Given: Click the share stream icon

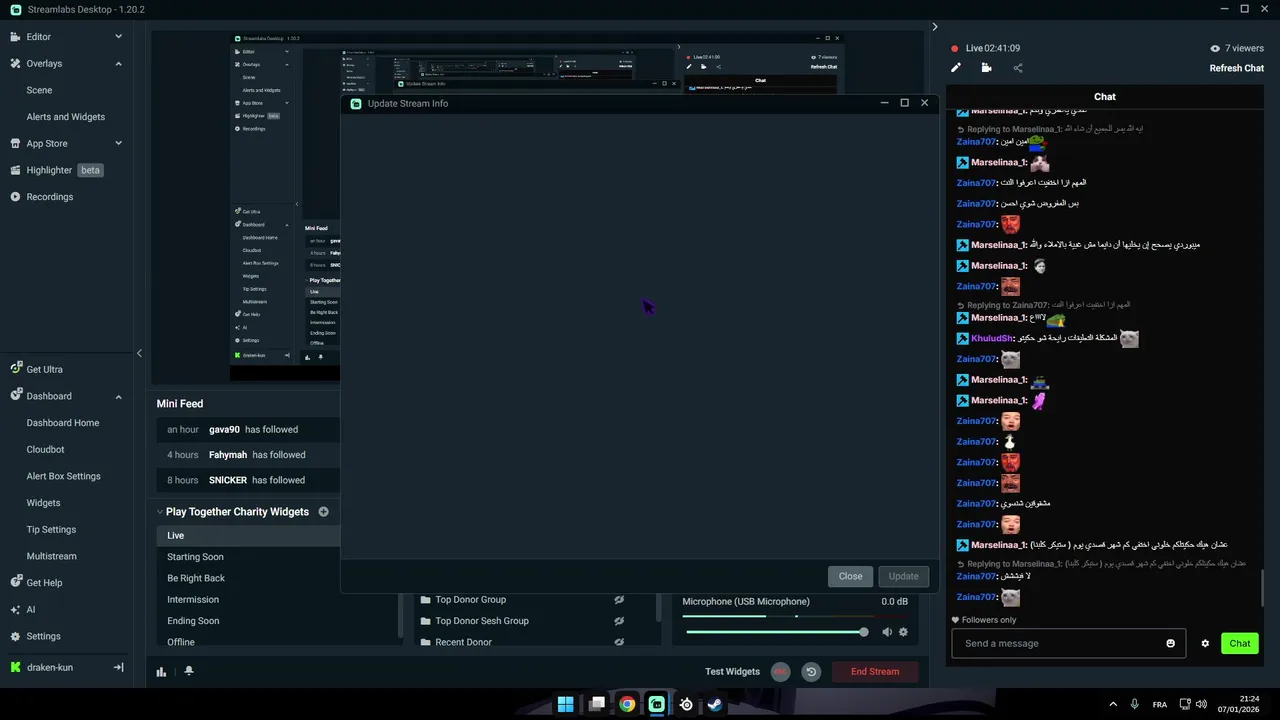Looking at the screenshot, I should click(x=1018, y=68).
